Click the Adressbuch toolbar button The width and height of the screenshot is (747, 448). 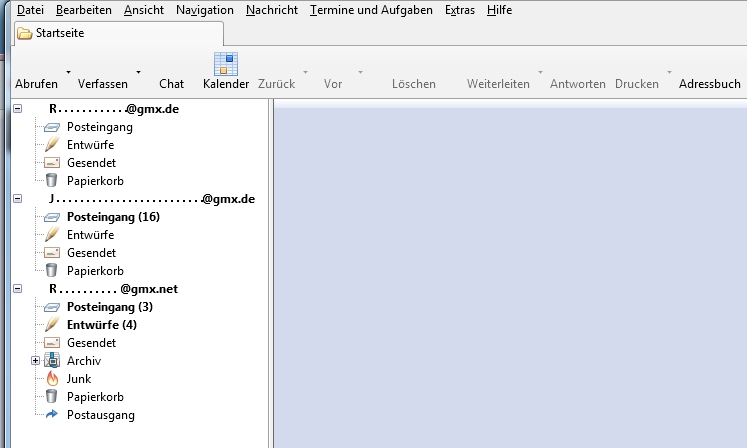(709, 84)
